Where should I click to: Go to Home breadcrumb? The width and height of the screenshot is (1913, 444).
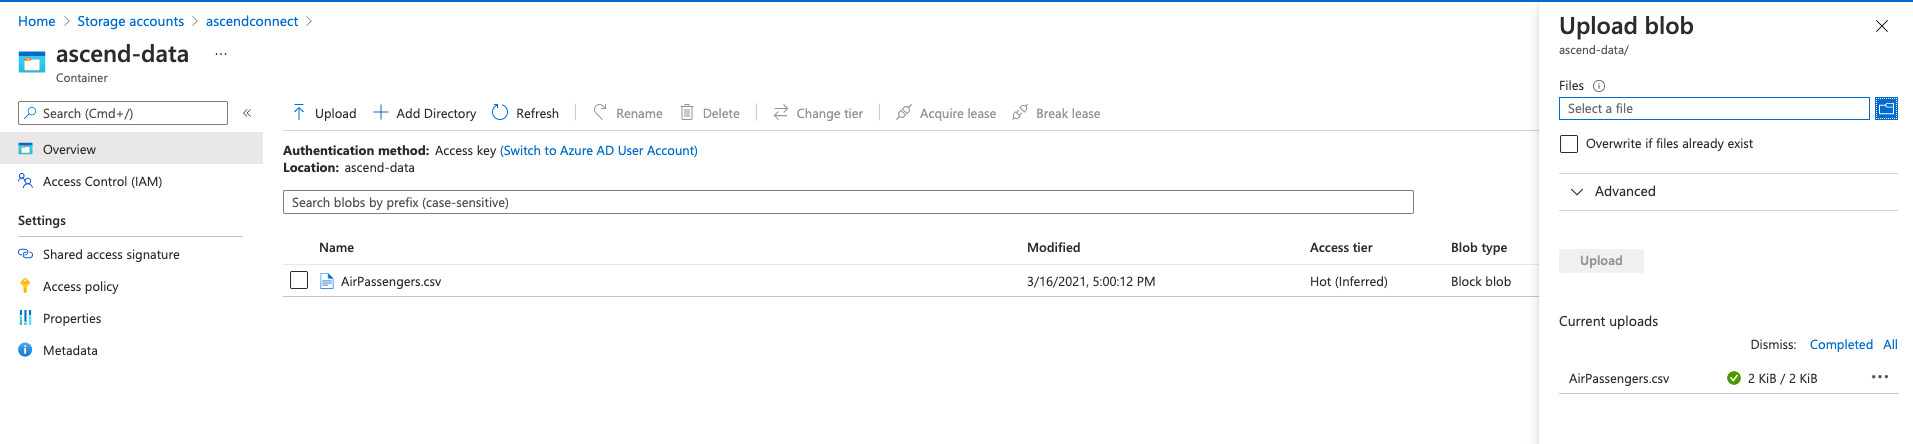(x=37, y=21)
